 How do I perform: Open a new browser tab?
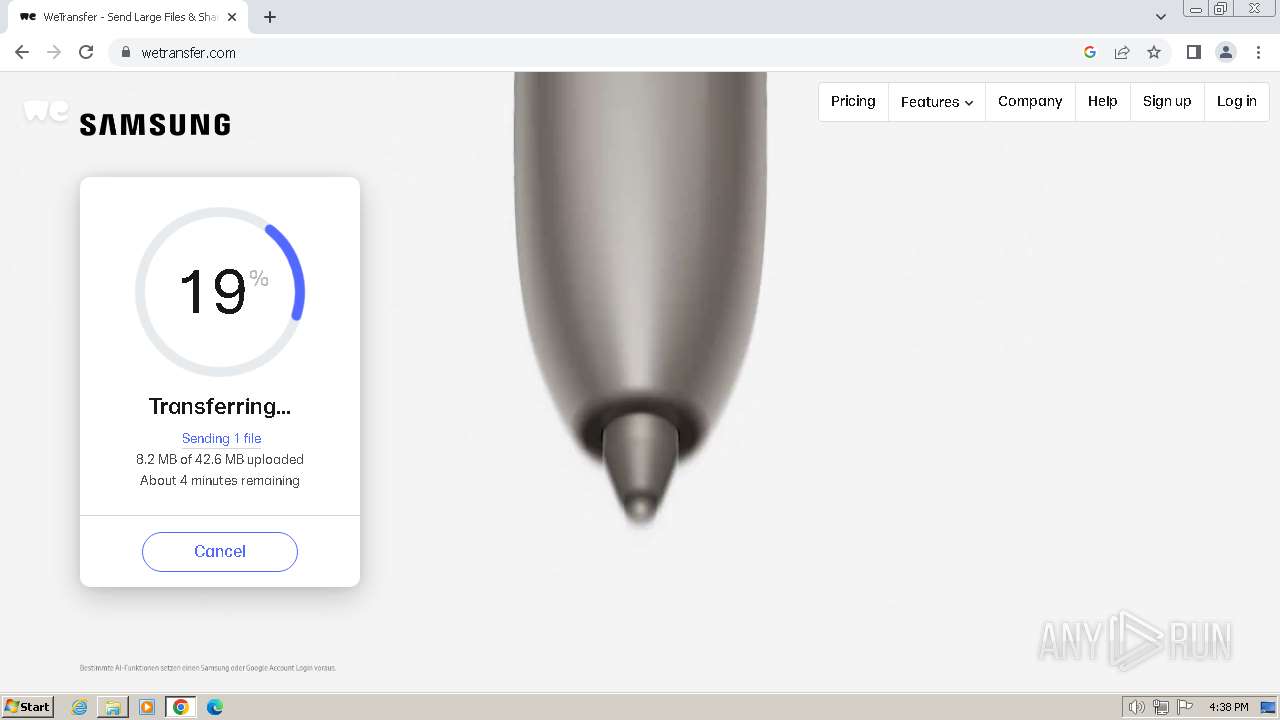tap(270, 17)
